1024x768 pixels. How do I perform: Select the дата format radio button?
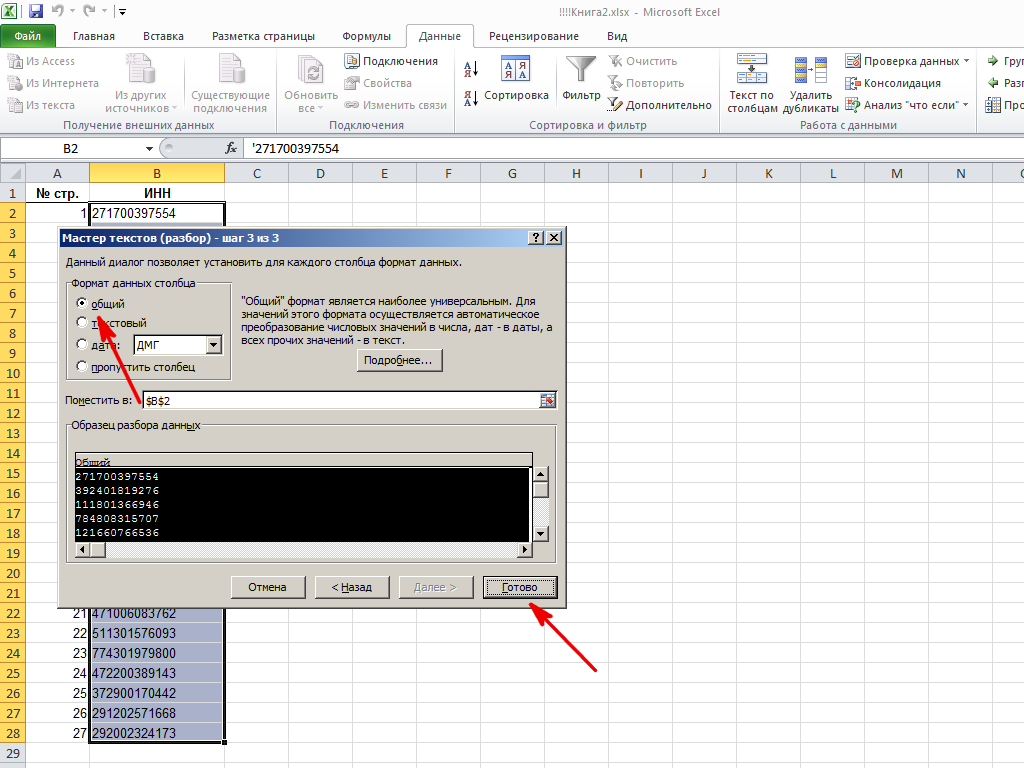tap(82, 344)
